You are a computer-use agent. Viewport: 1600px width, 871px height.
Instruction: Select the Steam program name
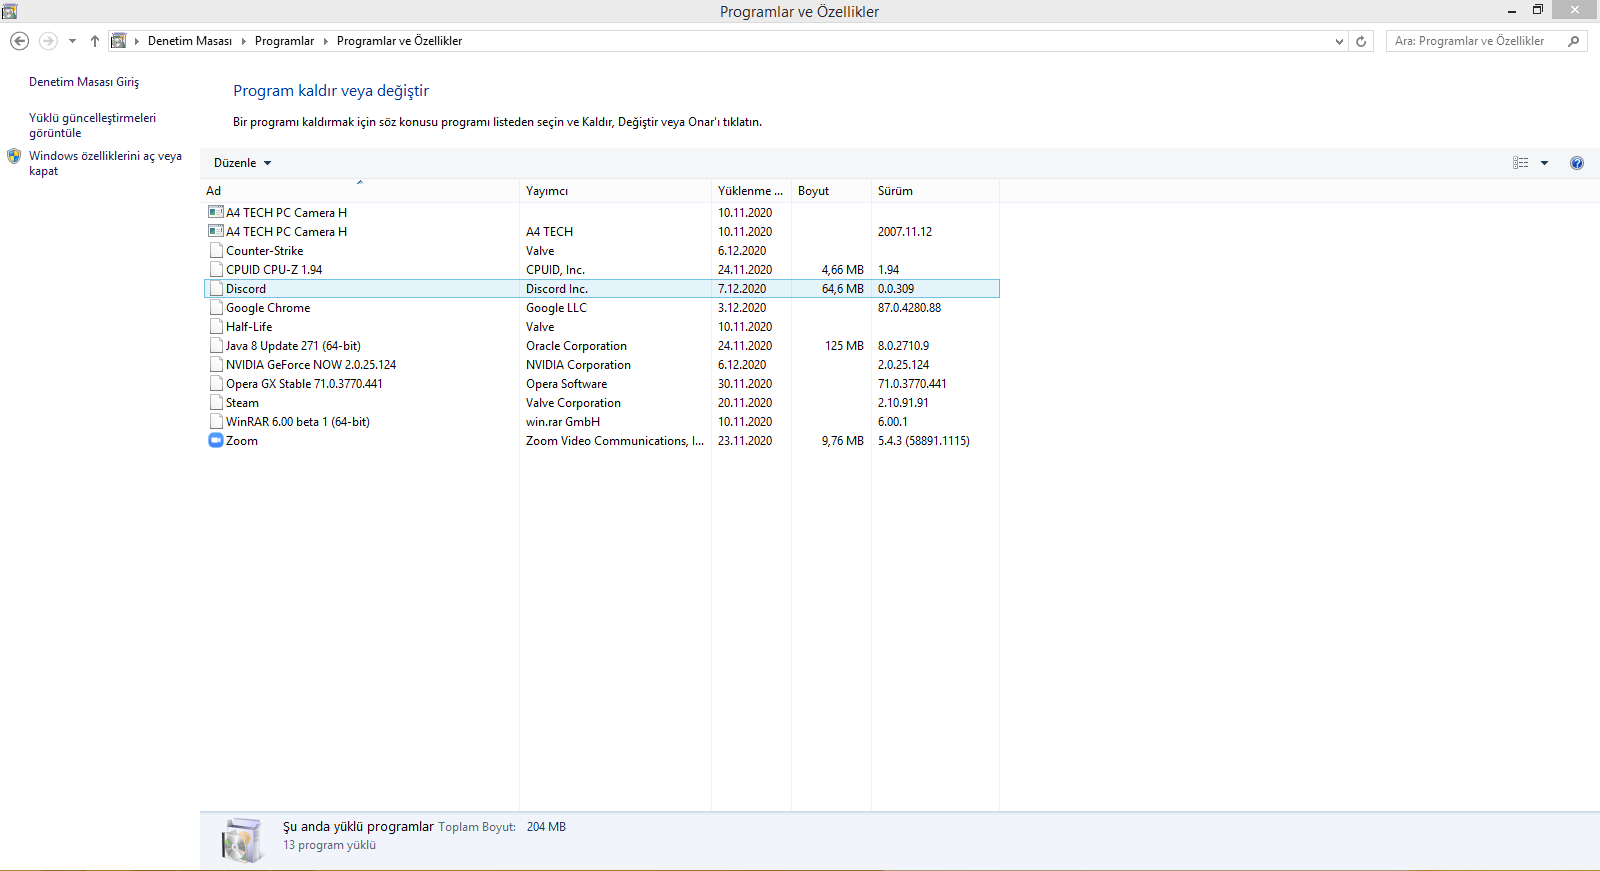[242, 403]
